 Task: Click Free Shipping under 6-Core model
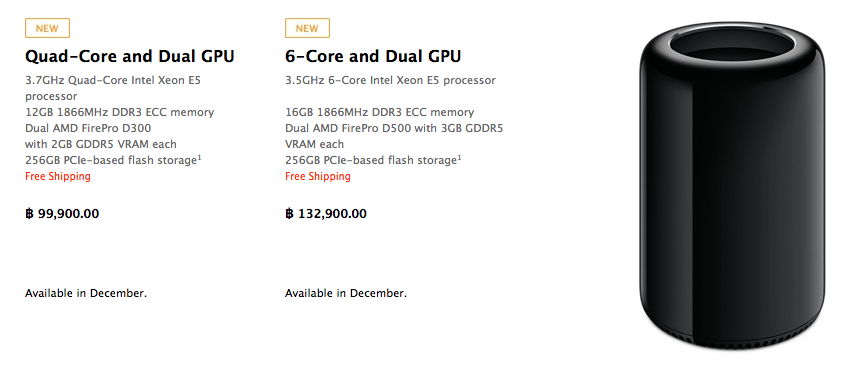tap(318, 177)
